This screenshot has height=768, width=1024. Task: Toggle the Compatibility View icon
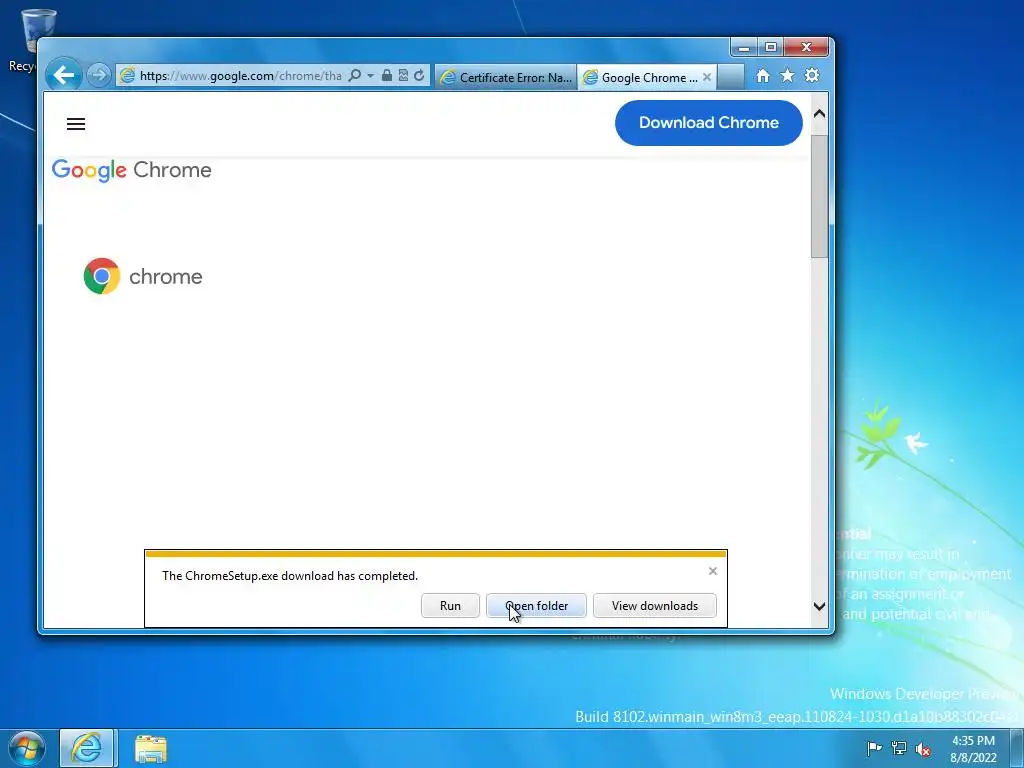pyautogui.click(x=403, y=76)
